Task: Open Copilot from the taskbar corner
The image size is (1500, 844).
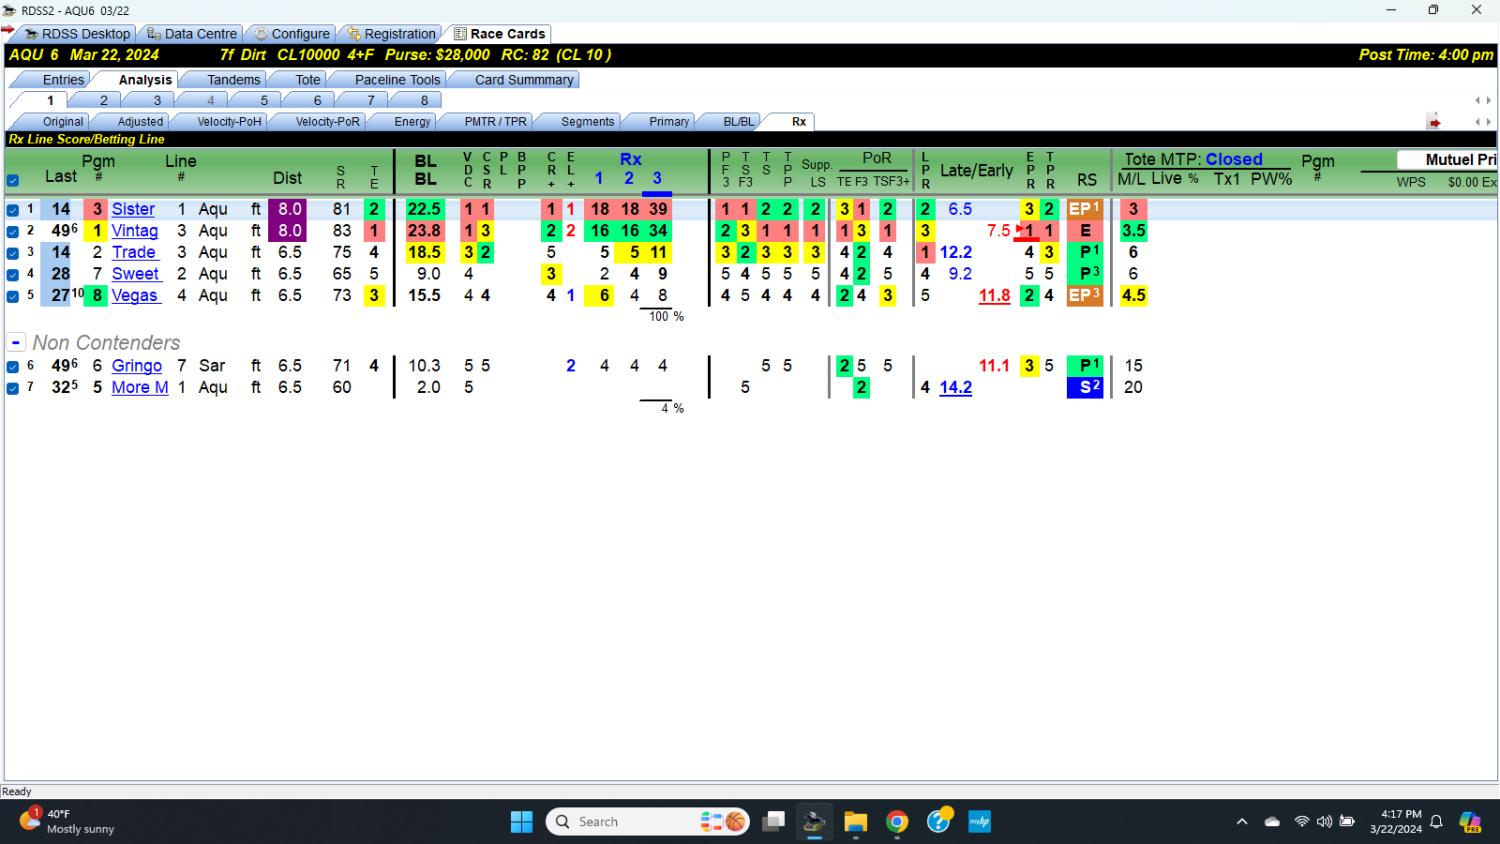Action: pos(1470,822)
